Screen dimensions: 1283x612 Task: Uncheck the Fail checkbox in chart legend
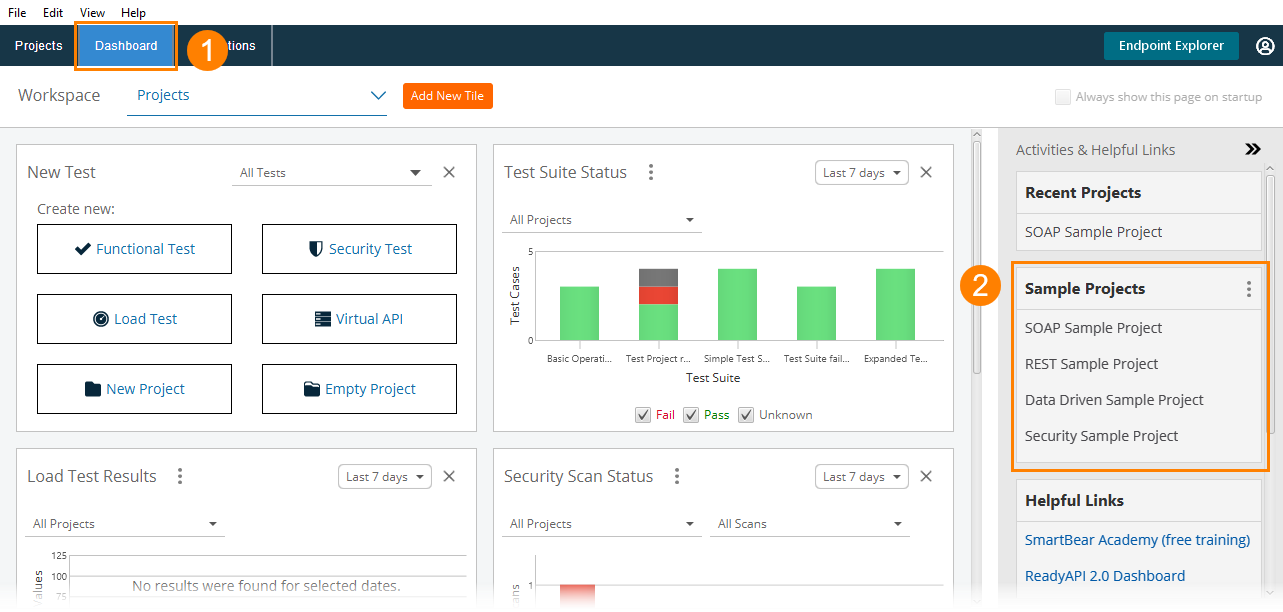coord(643,415)
